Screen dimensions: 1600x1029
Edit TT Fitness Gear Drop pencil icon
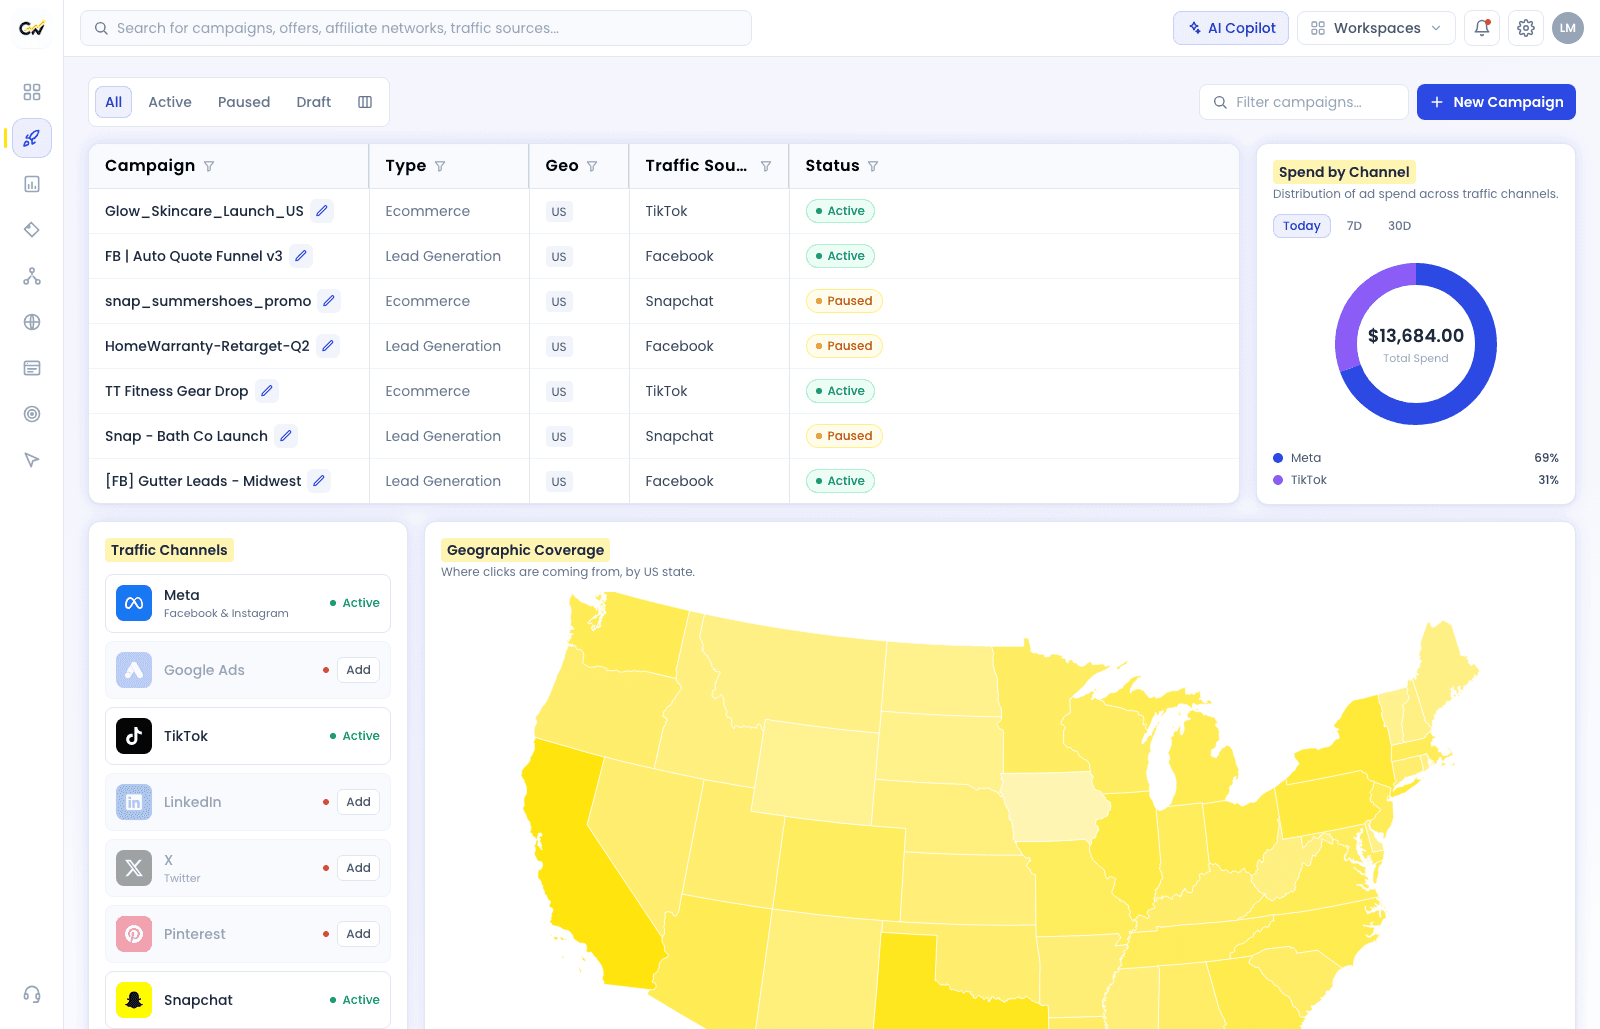click(267, 391)
